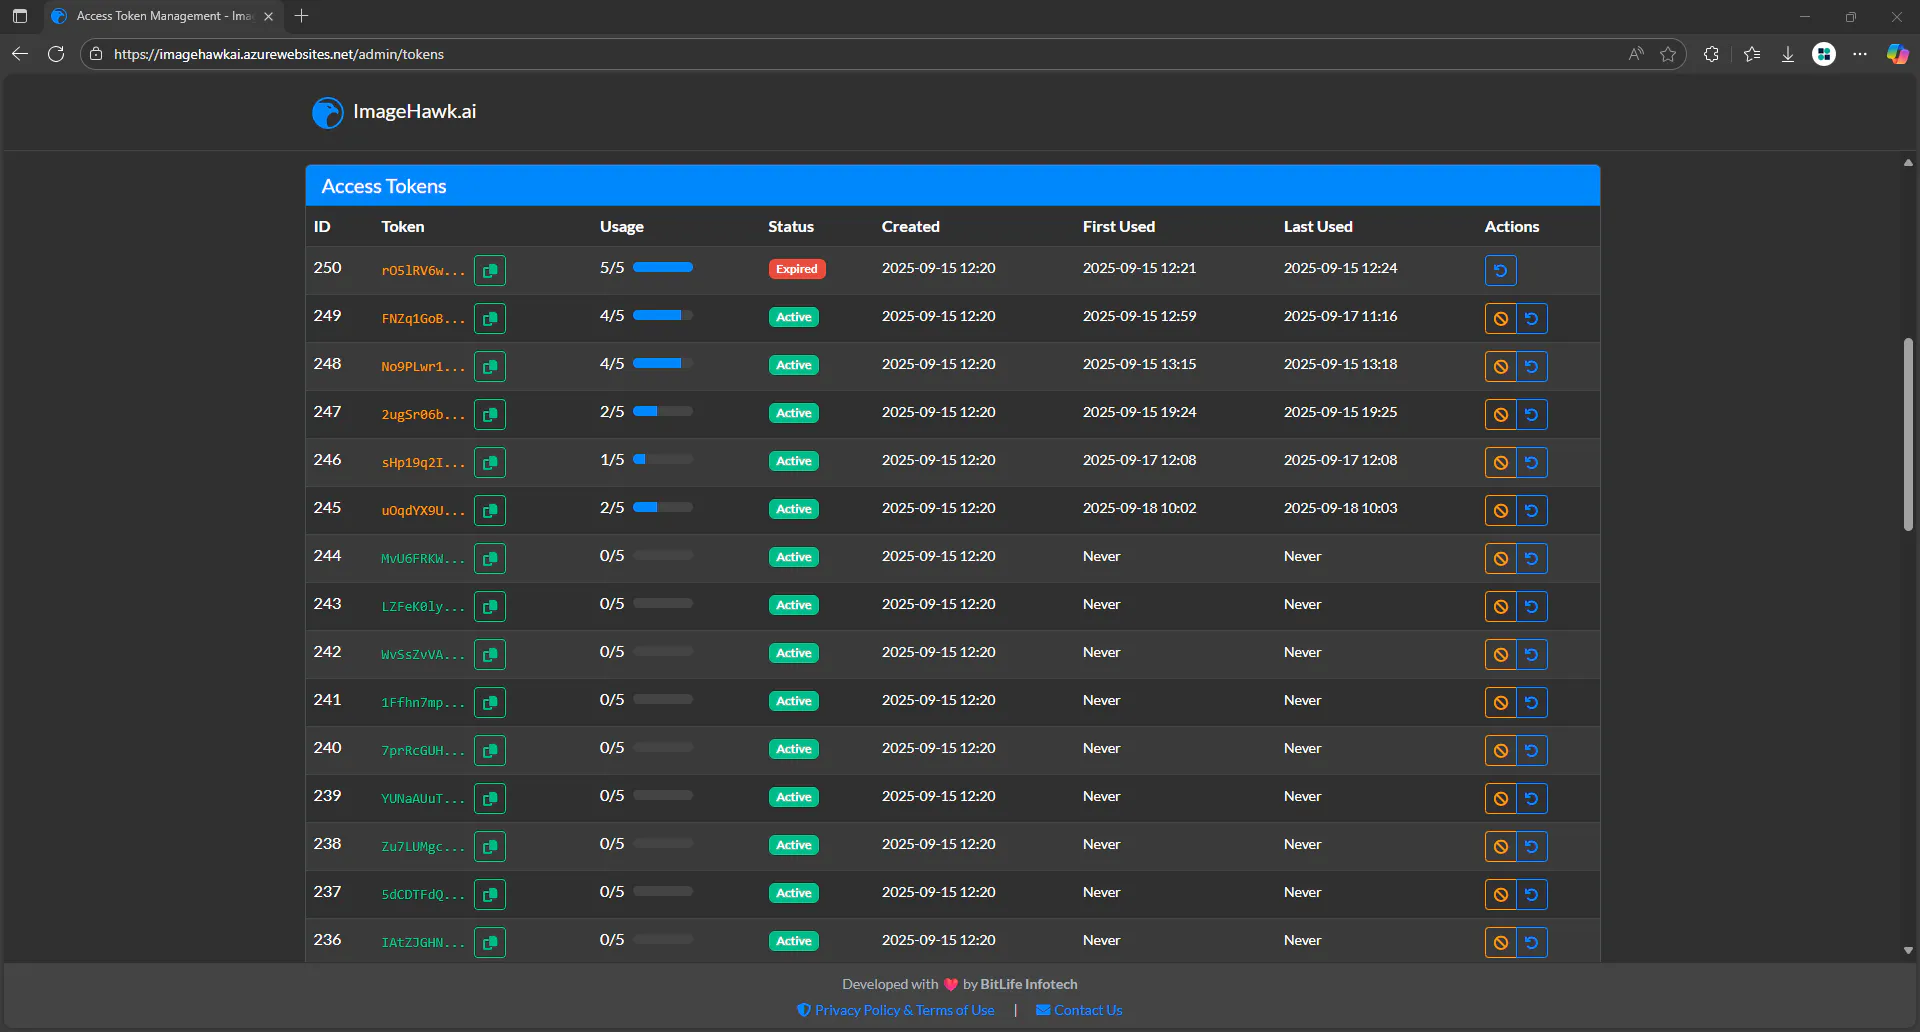Open a new browser tab
Image resolution: width=1920 pixels, height=1032 pixels.
302,16
